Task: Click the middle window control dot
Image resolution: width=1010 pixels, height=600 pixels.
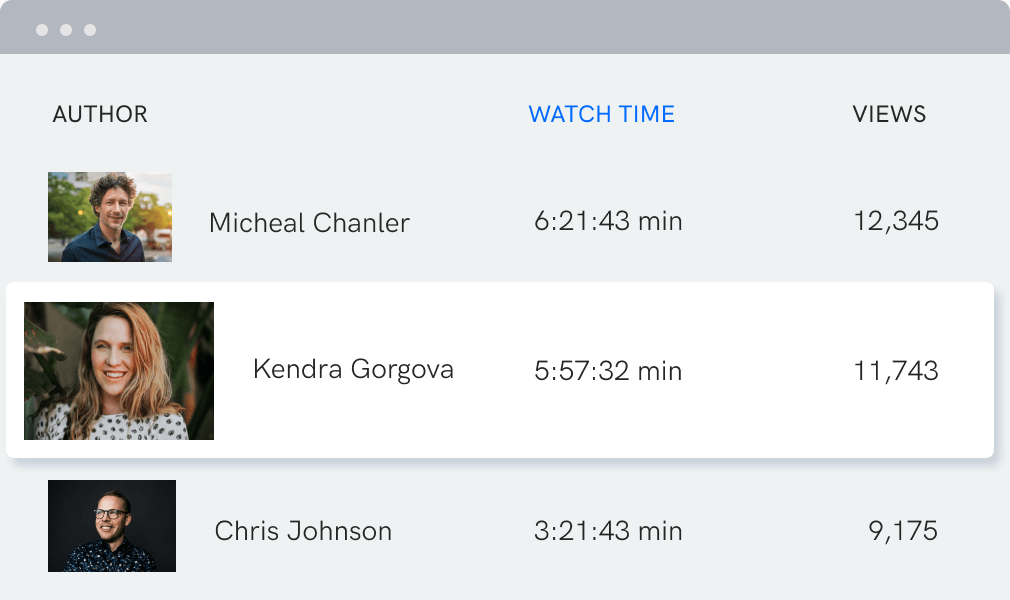Action: coord(66,30)
